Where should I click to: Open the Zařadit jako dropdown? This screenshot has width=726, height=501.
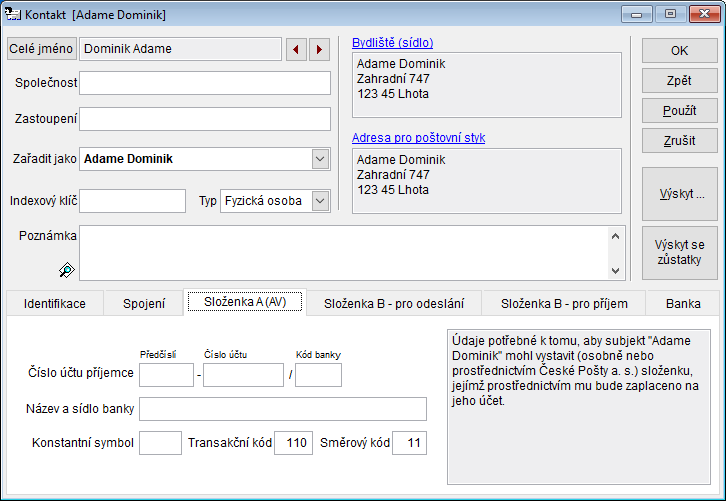click(320, 158)
